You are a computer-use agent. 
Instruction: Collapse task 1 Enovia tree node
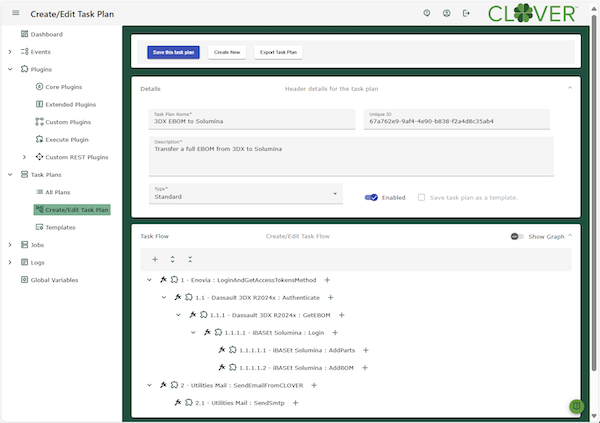pyautogui.click(x=149, y=280)
